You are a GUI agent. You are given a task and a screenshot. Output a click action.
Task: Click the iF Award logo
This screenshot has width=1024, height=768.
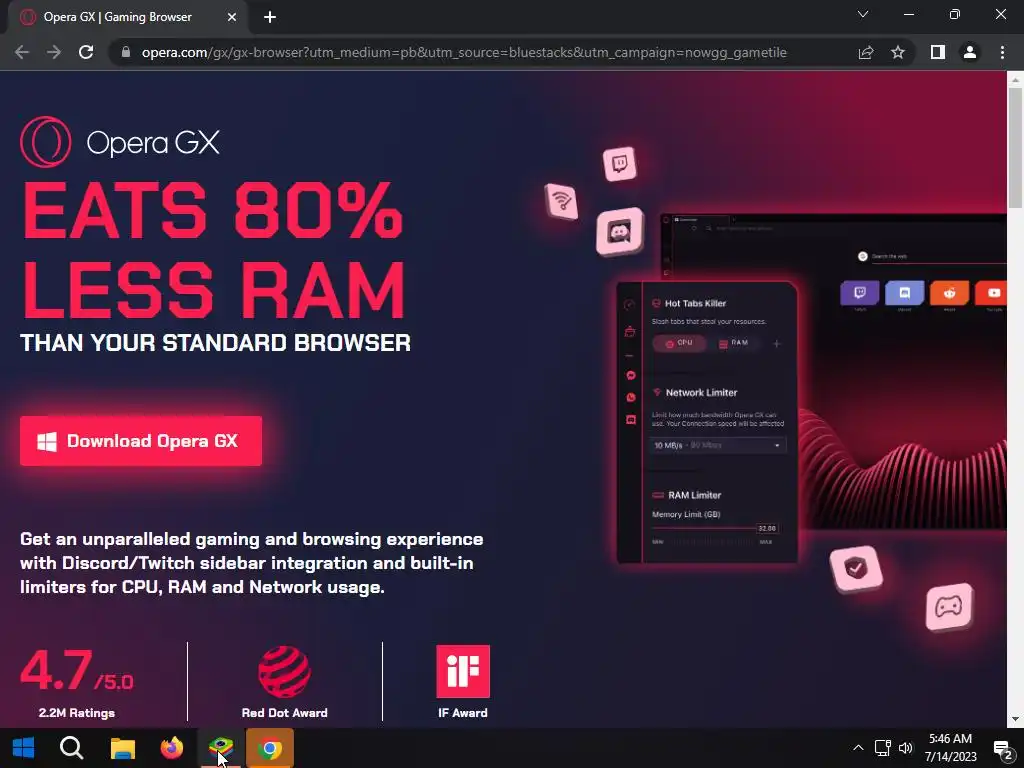pyautogui.click(x=463, y=671)
